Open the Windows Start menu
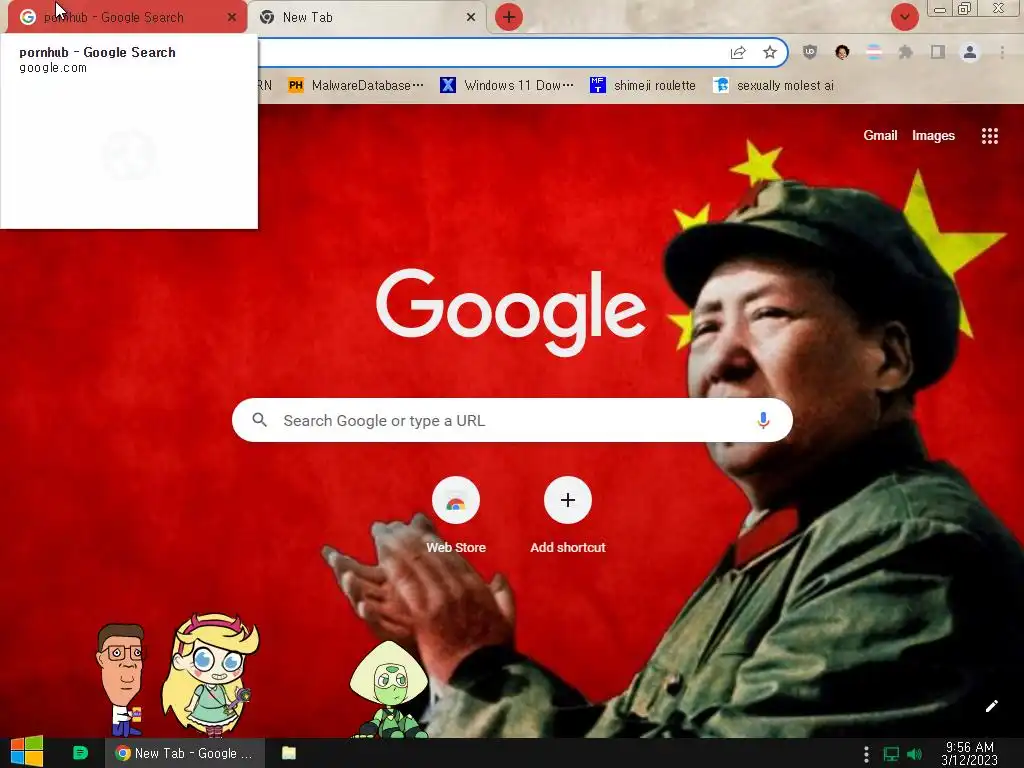Viewport: 1024px width, 768px height. 27,752
